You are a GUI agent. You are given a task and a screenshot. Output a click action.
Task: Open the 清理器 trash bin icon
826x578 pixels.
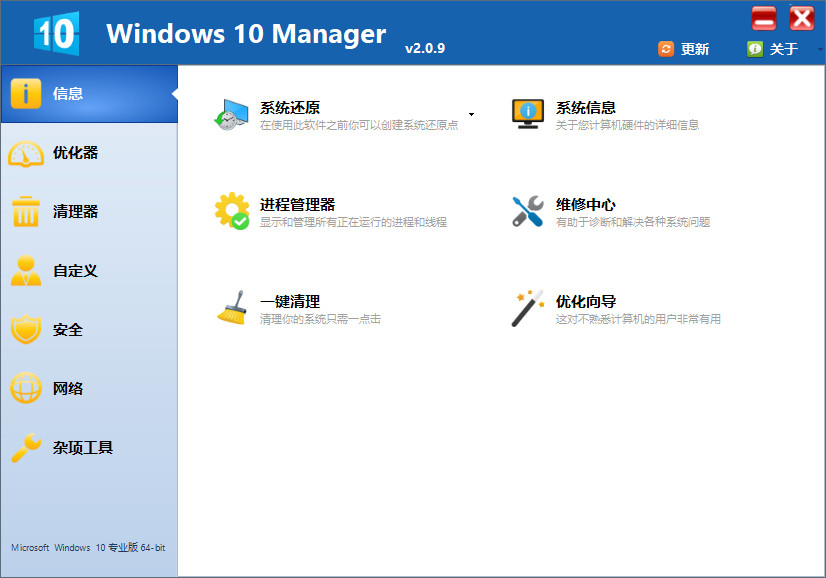25,211
